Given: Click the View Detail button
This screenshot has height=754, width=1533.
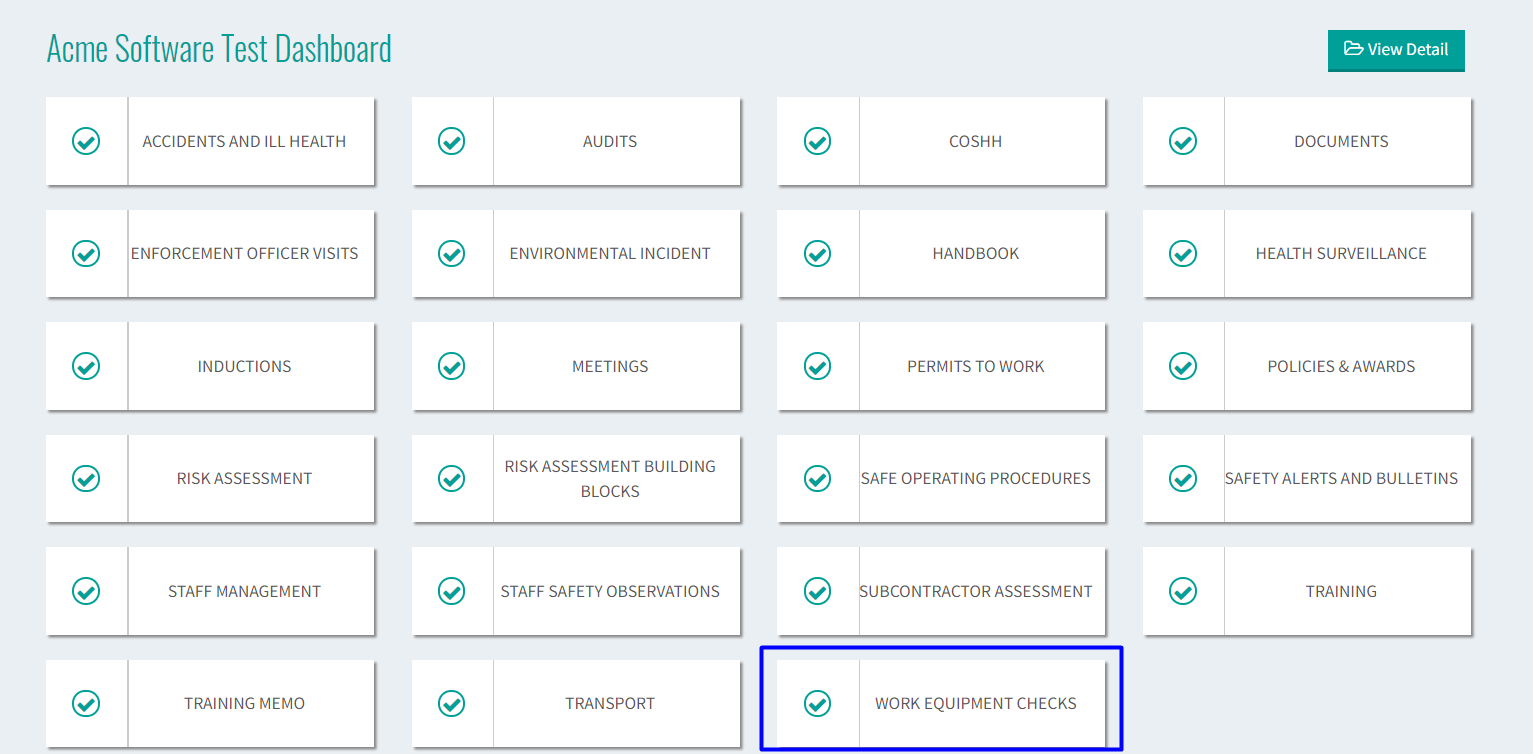Looking at the screenshot, I should tap(1396, 50).
